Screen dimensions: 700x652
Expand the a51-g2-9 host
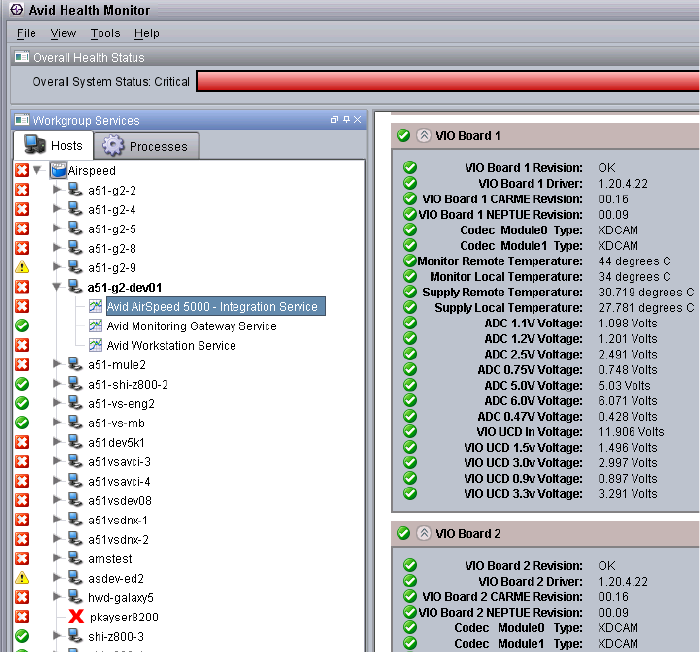coord(57,267)
